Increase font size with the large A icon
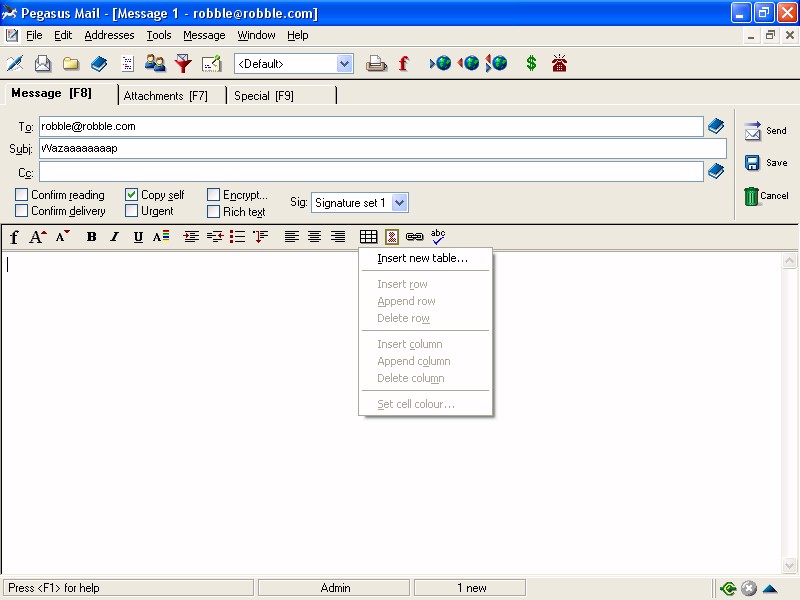Screen dimensions: 800x600 point(38,237)
